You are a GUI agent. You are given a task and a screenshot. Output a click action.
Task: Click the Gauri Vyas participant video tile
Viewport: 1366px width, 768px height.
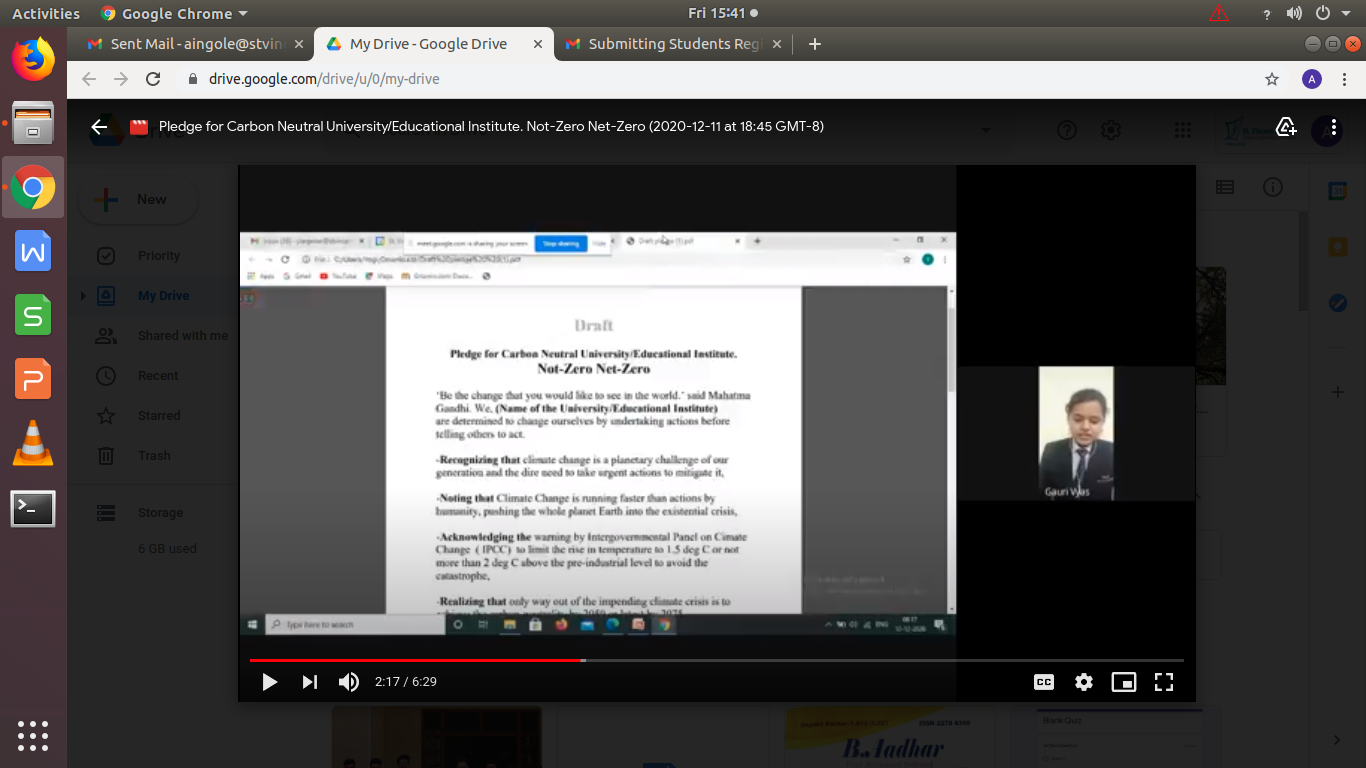pos(1076,433)
